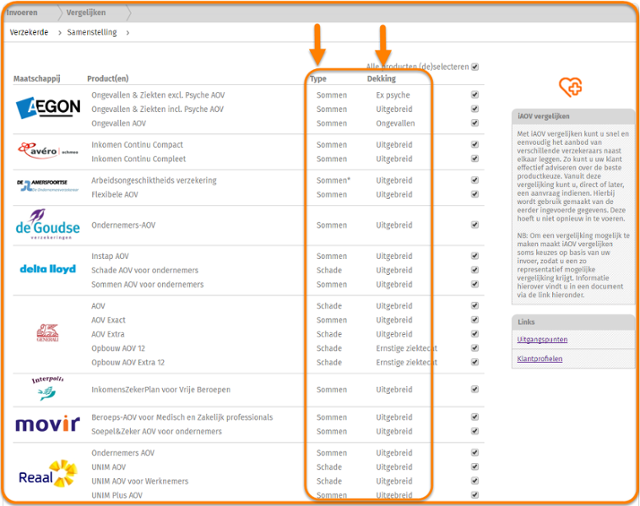640x506 pixels.
Task: Select product name 'Ondernemers AOV' of Reaal
Action: [x=123, y=453]
